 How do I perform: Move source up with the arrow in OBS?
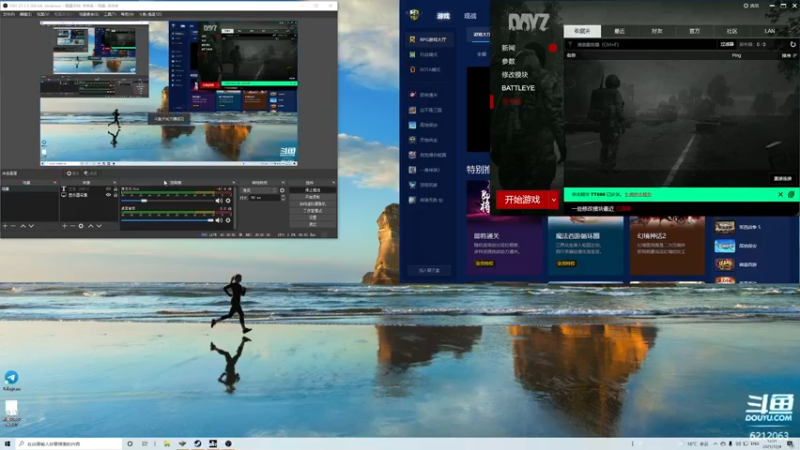91,226
